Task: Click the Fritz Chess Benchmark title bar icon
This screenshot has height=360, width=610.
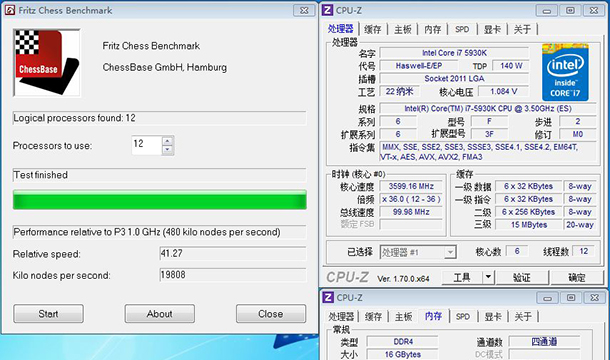Action: point(10,10)
